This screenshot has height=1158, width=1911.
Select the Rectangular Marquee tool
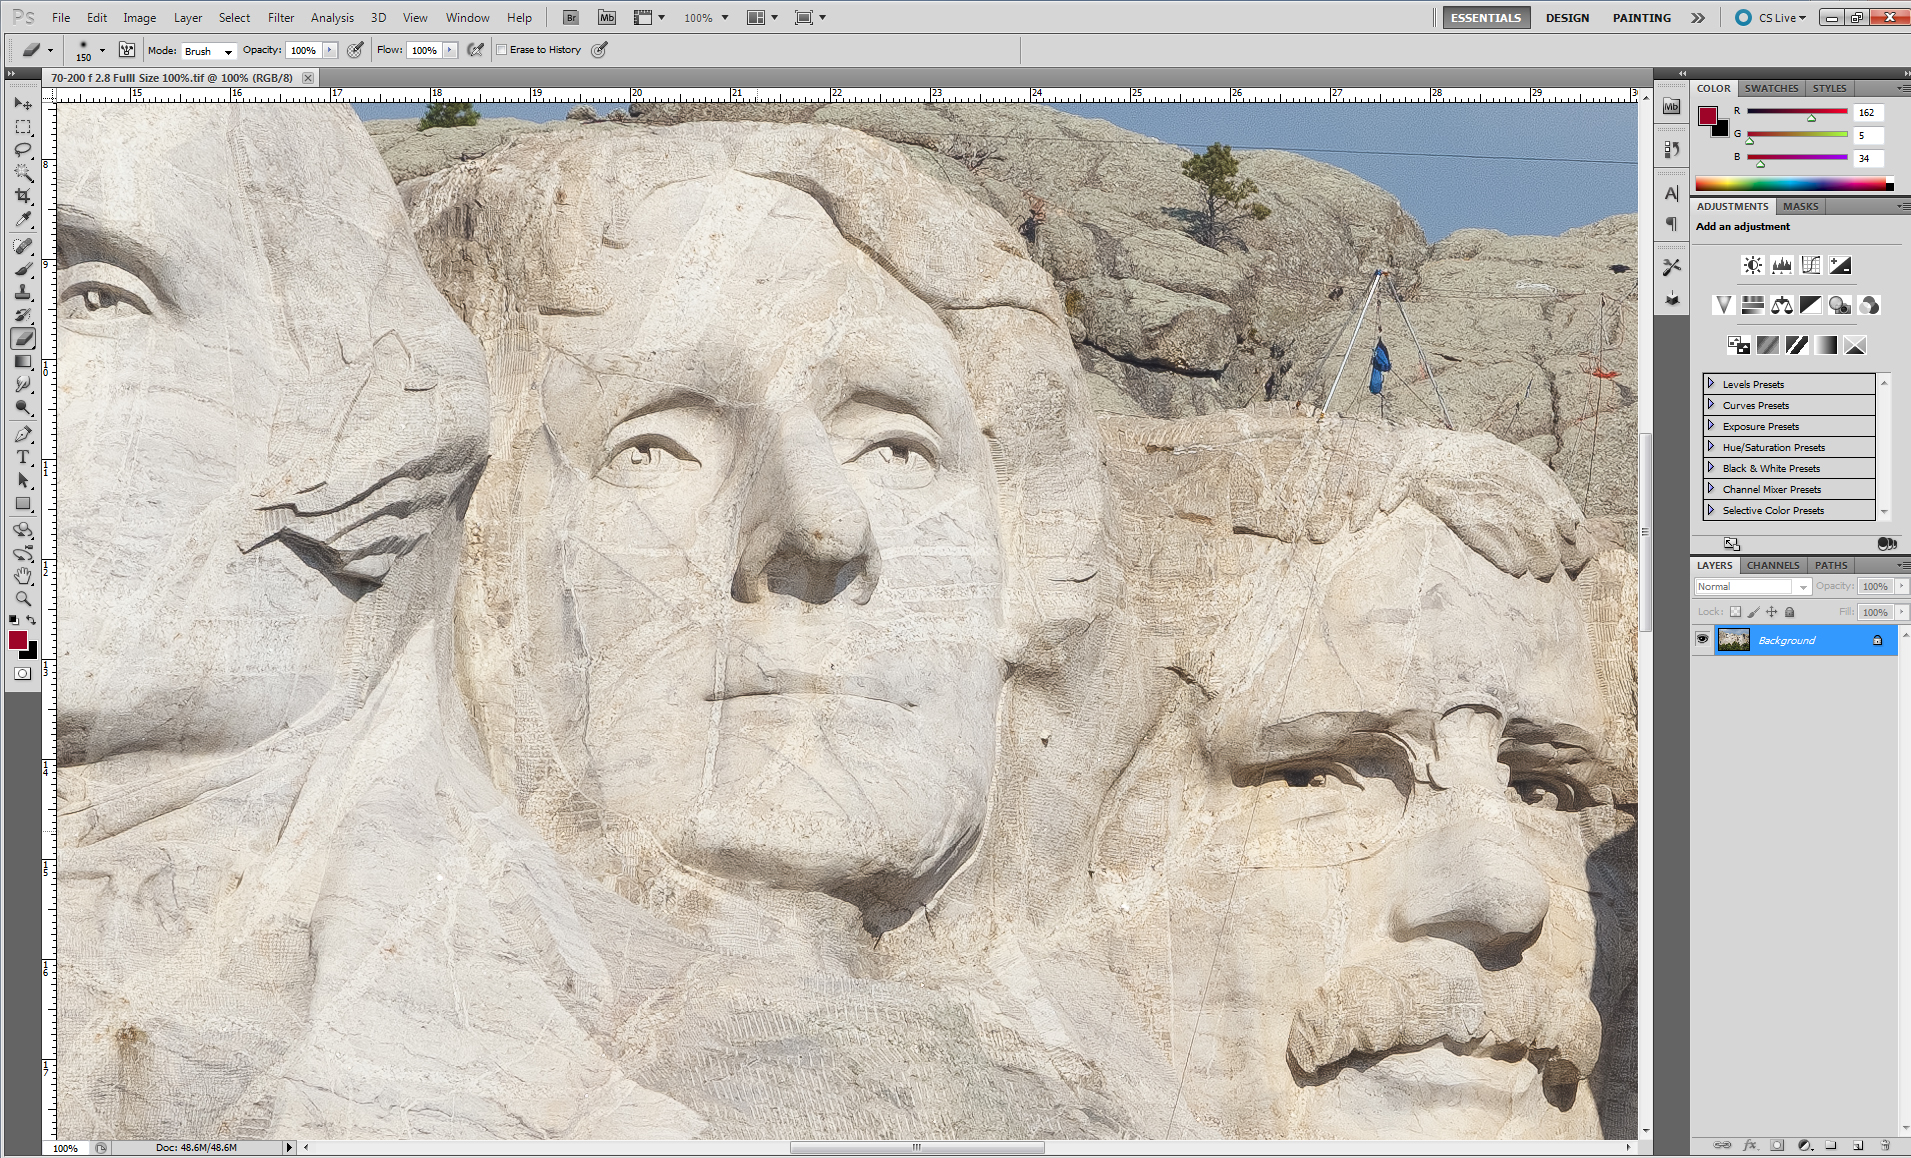coord(23,128)
